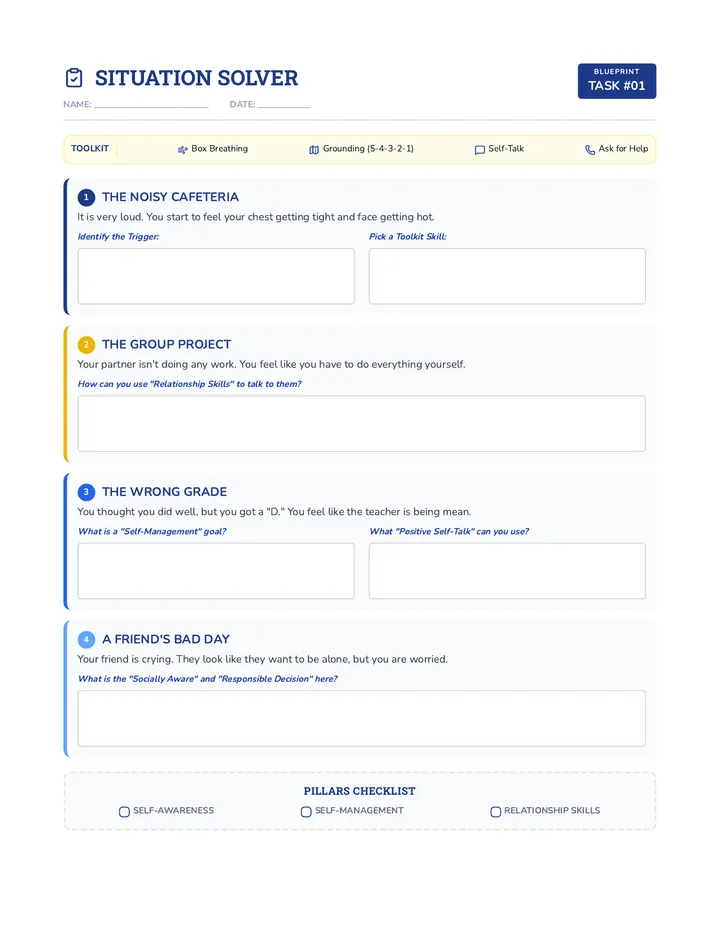Select the Ask for Help label
720x932 pixels.
[623, 149]
